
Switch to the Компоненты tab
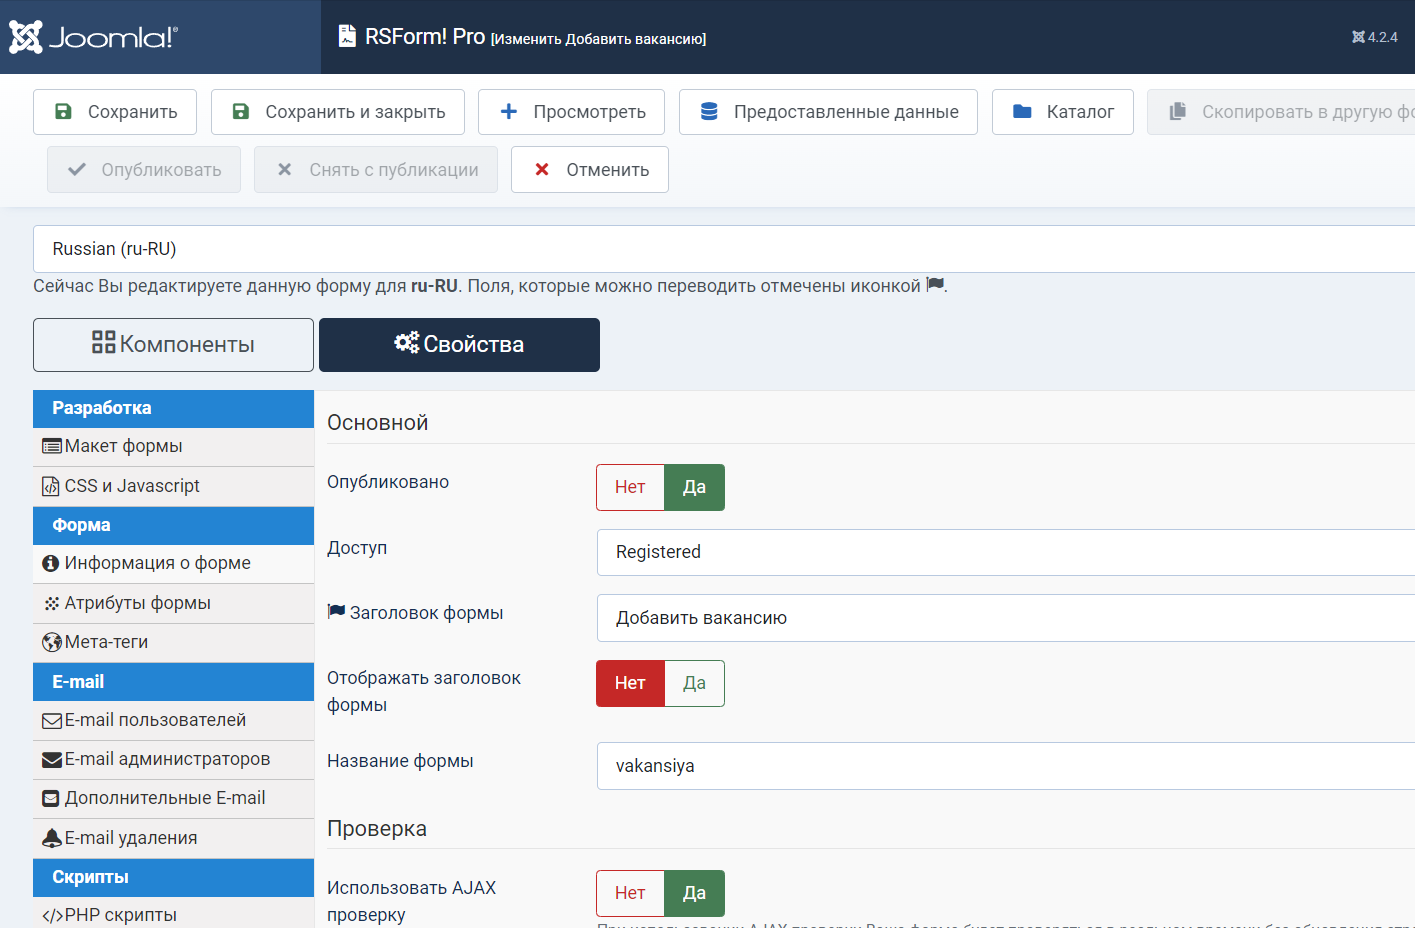(173, 345)
